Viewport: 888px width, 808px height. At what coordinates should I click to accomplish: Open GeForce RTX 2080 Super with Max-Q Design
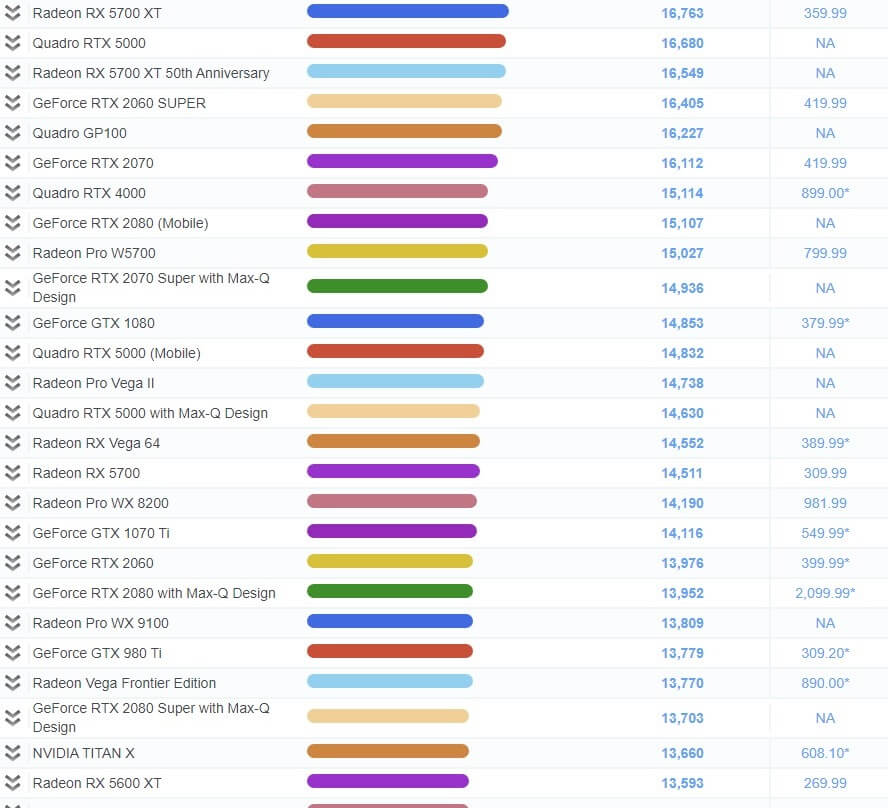pos(151,717)
